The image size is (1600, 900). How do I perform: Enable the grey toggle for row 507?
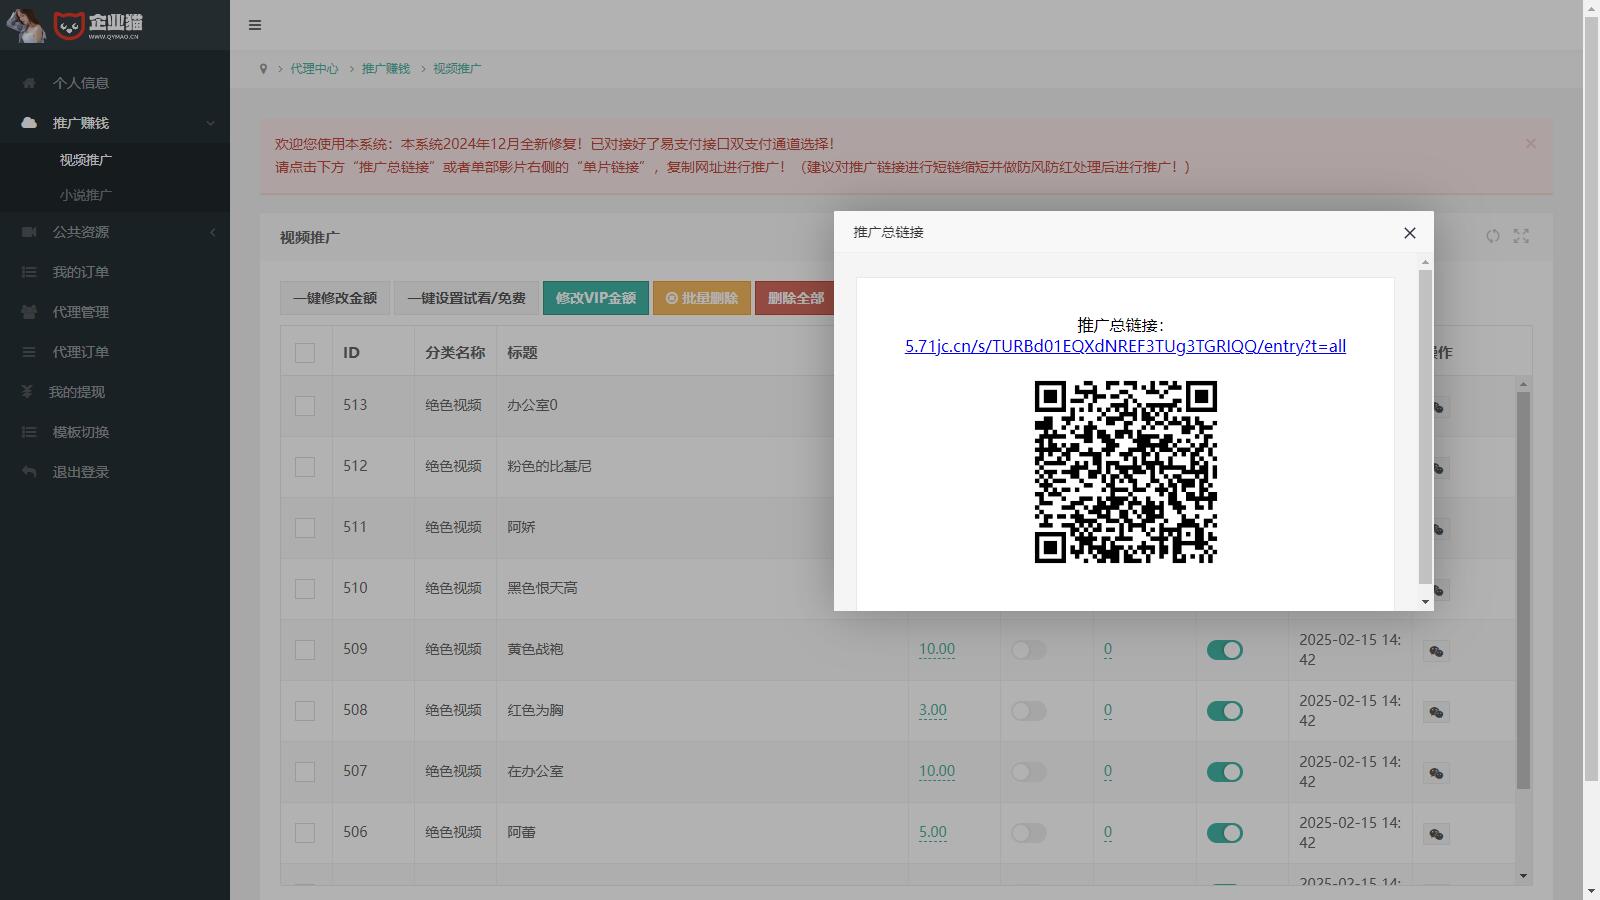(x=1028, y=772)
